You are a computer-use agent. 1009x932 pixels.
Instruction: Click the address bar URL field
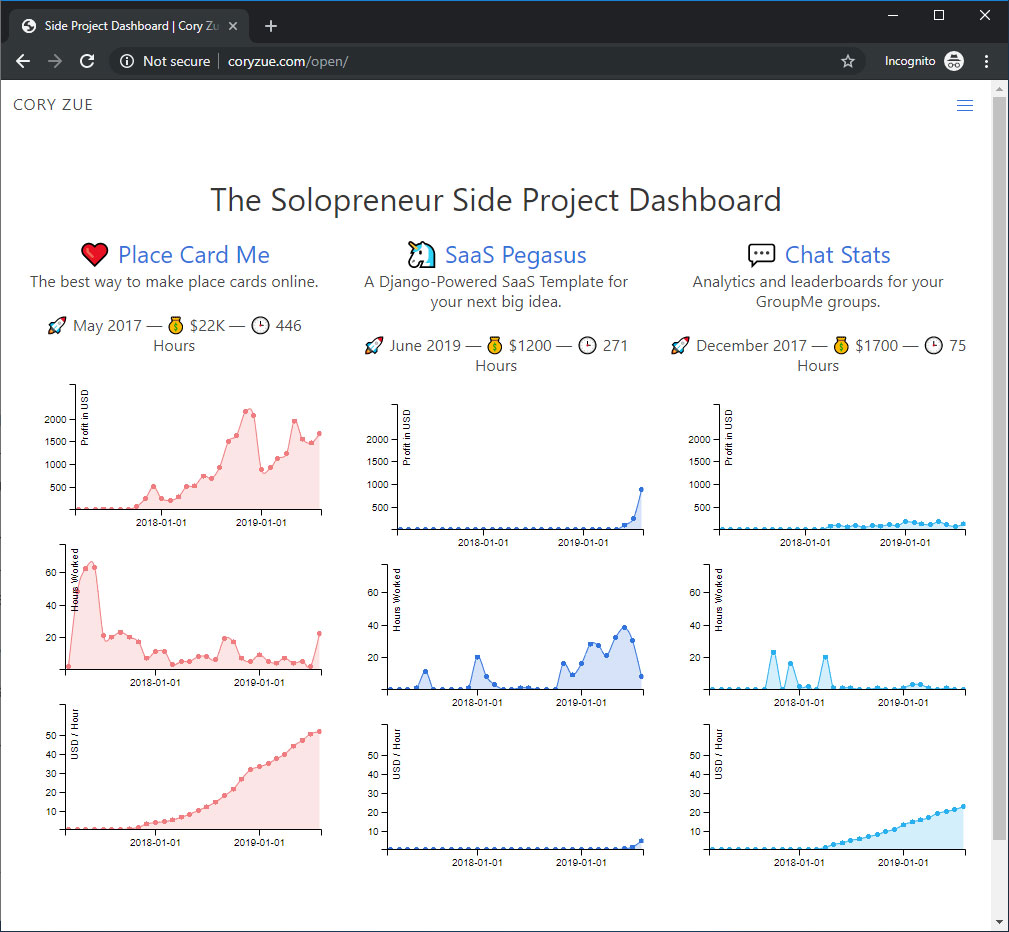click(500, 61)
